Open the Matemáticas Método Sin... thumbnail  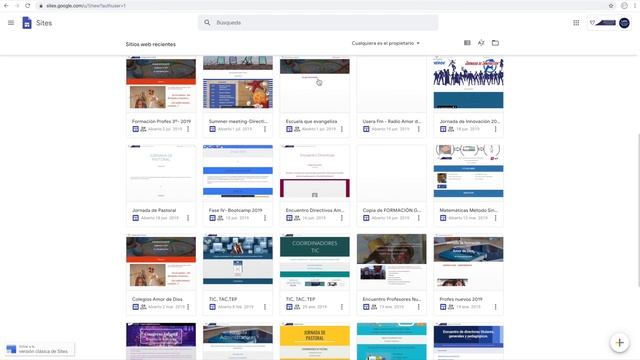click(x=469, y=173)
